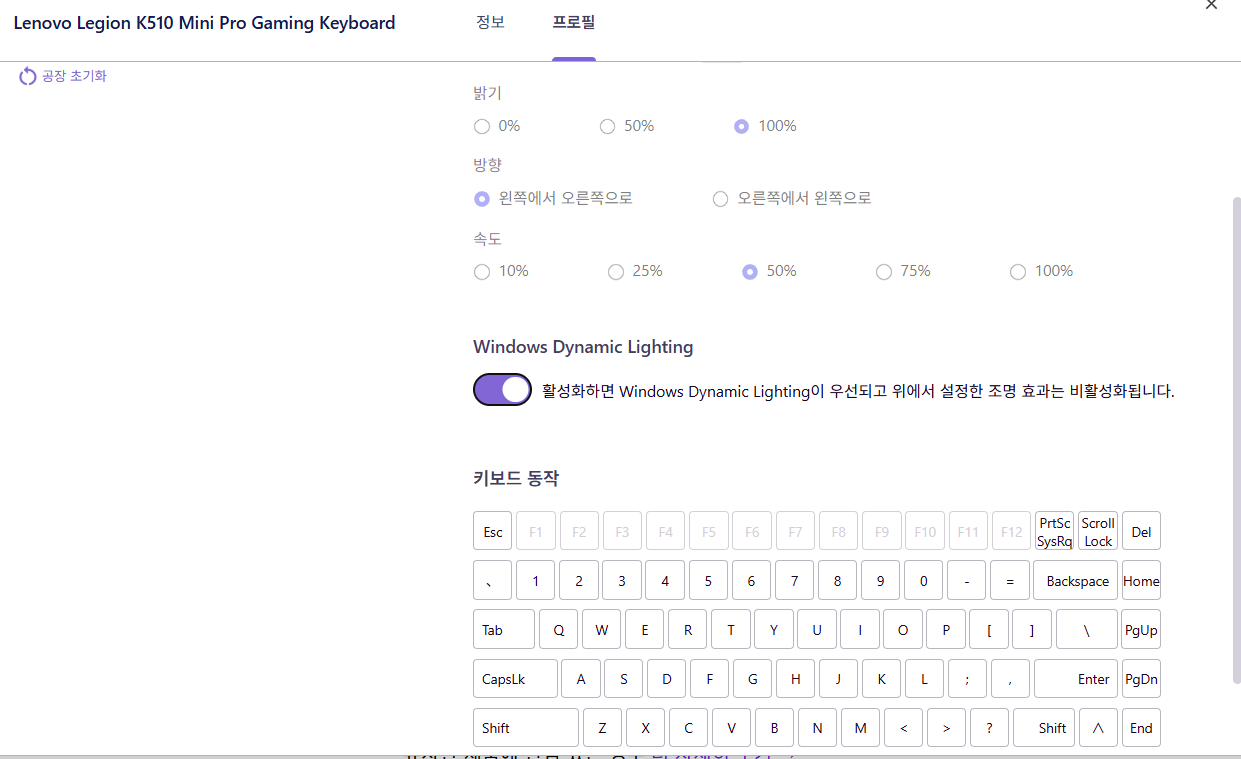Select the C key
The height and width of the screenshot is (759, 1241).
click(688, 727)
